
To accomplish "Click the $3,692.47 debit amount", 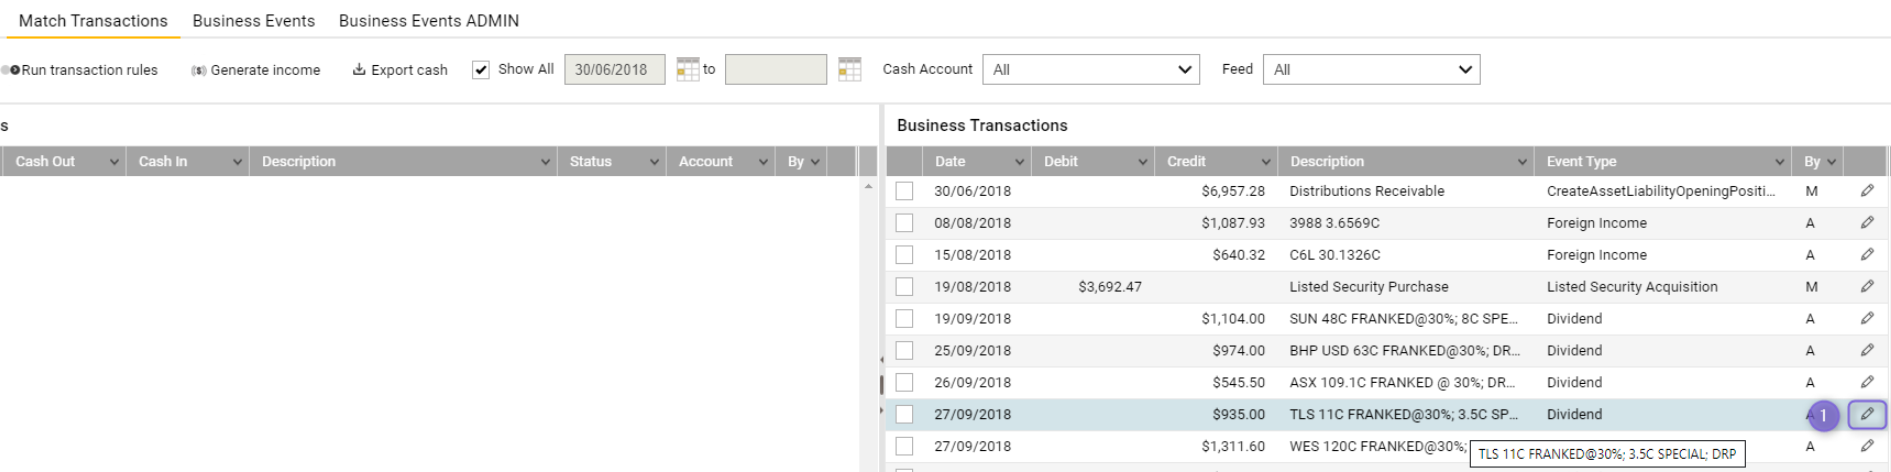I will [x=1110, y=287].
